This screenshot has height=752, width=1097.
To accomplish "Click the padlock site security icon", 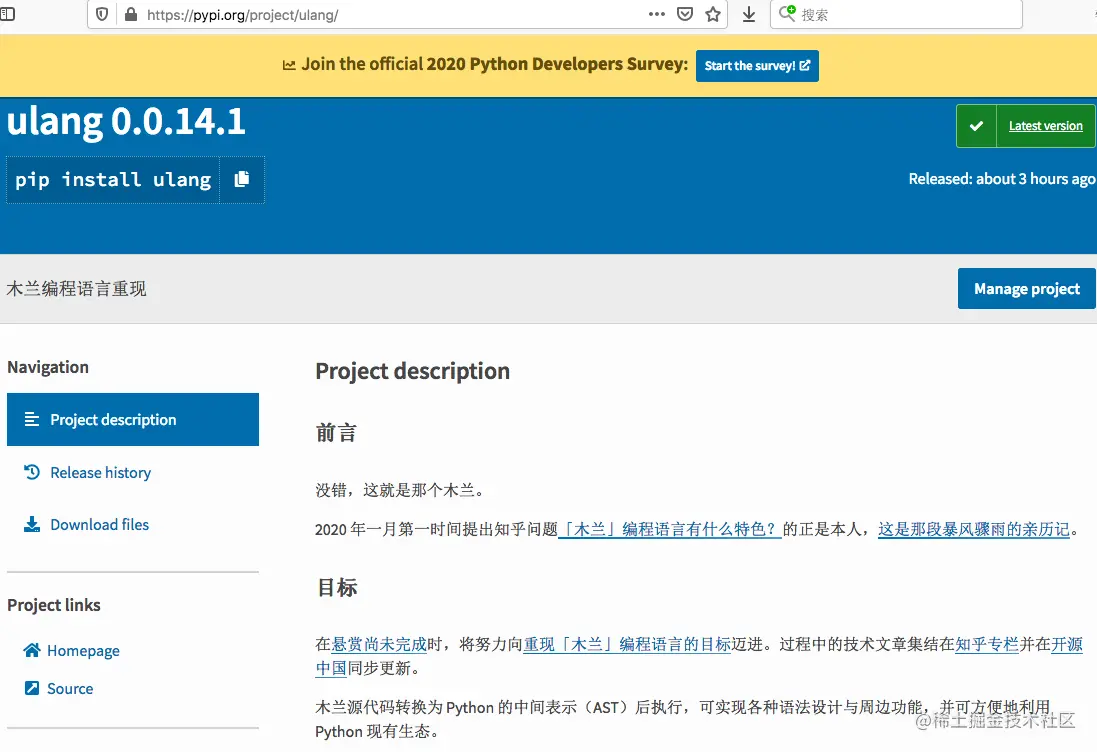I will pos(131,15).
